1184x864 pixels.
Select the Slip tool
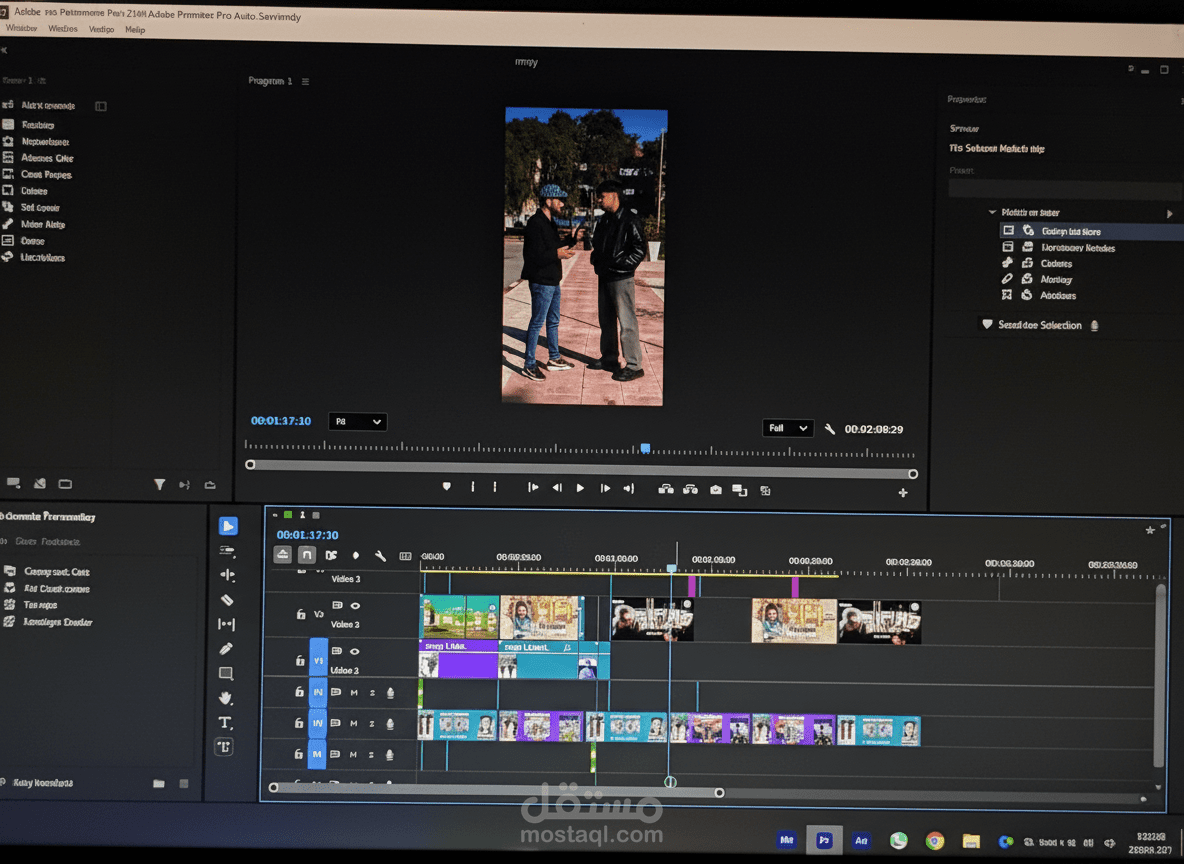tap(226, 624)
